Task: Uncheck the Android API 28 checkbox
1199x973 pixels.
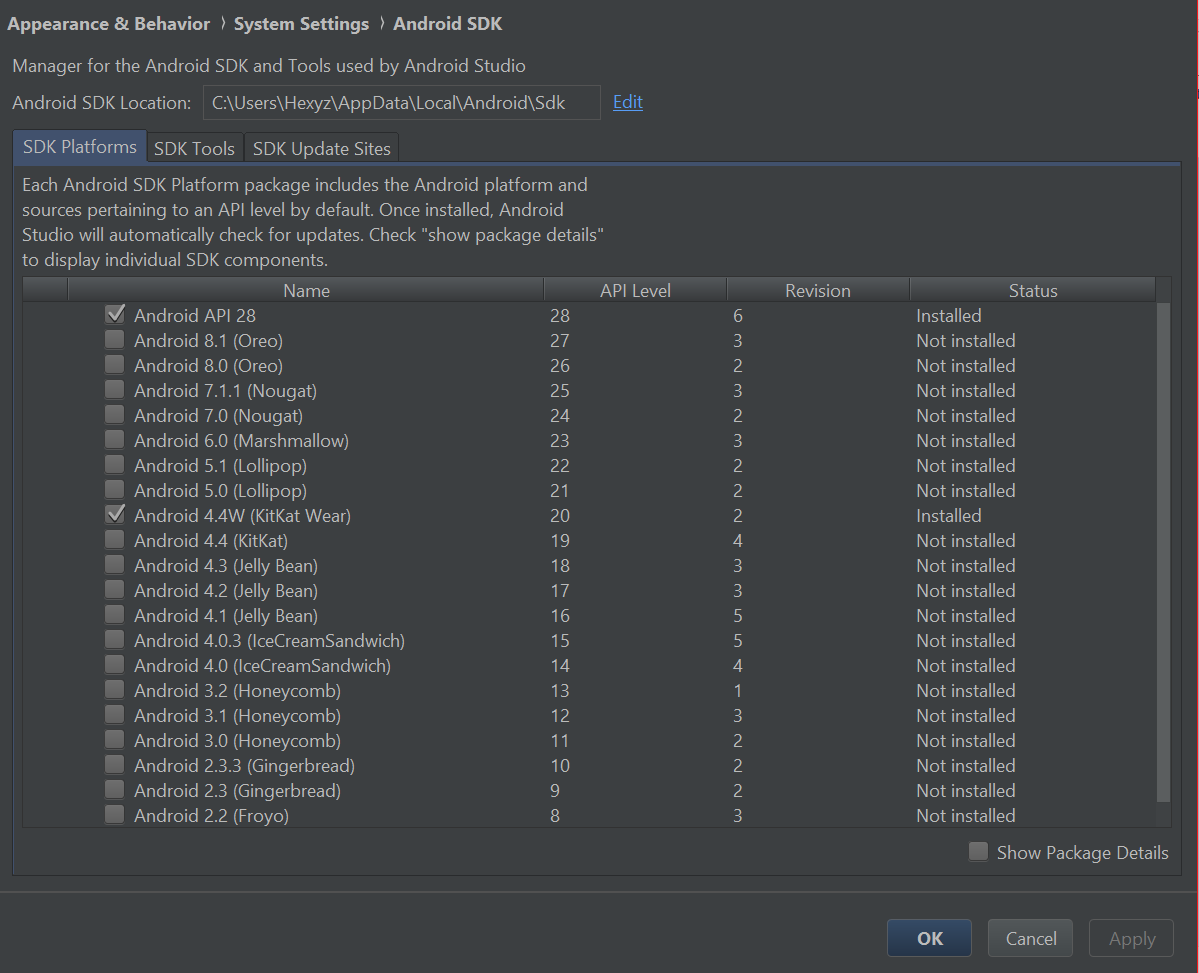Action: click(x=115, y=315)
